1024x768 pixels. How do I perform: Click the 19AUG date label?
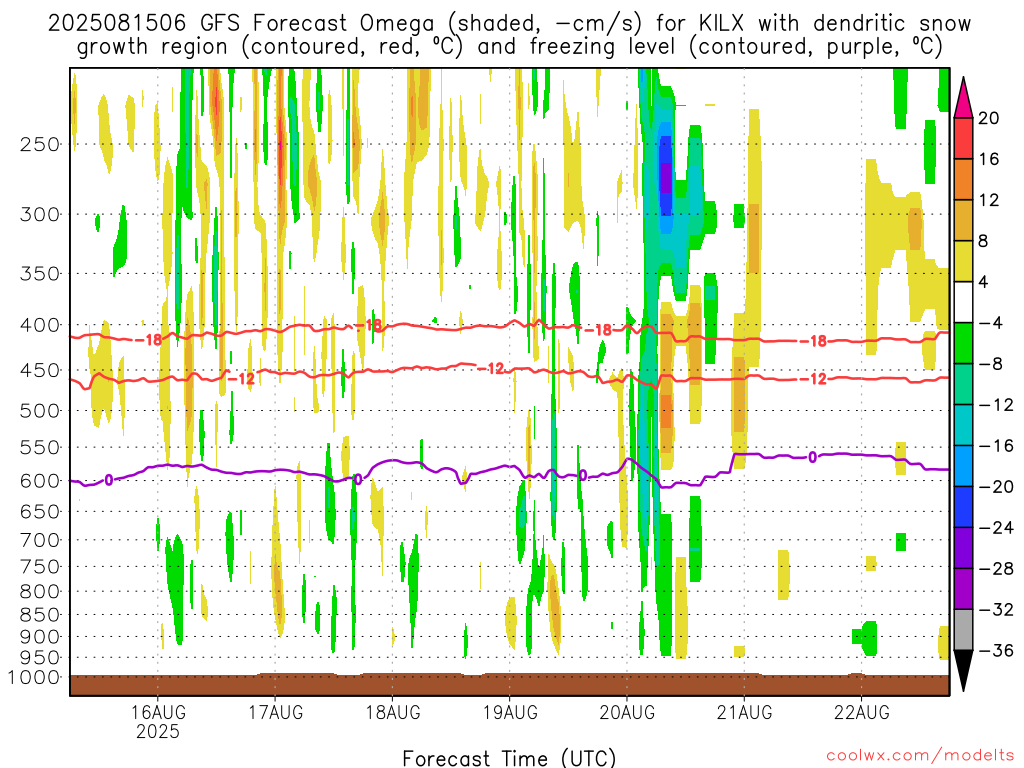[510, 712]
